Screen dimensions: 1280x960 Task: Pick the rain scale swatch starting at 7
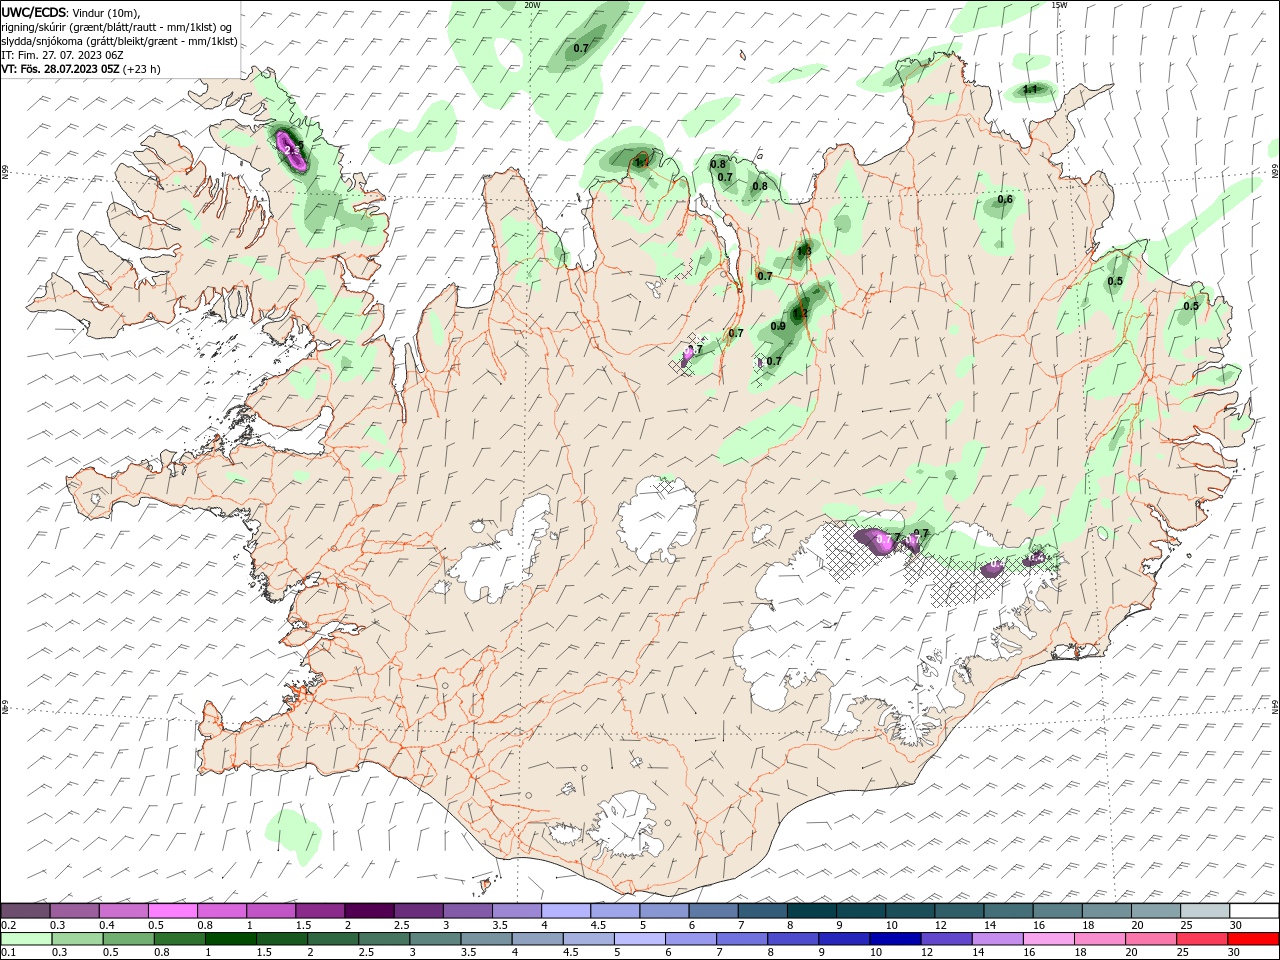pos(741,939)
